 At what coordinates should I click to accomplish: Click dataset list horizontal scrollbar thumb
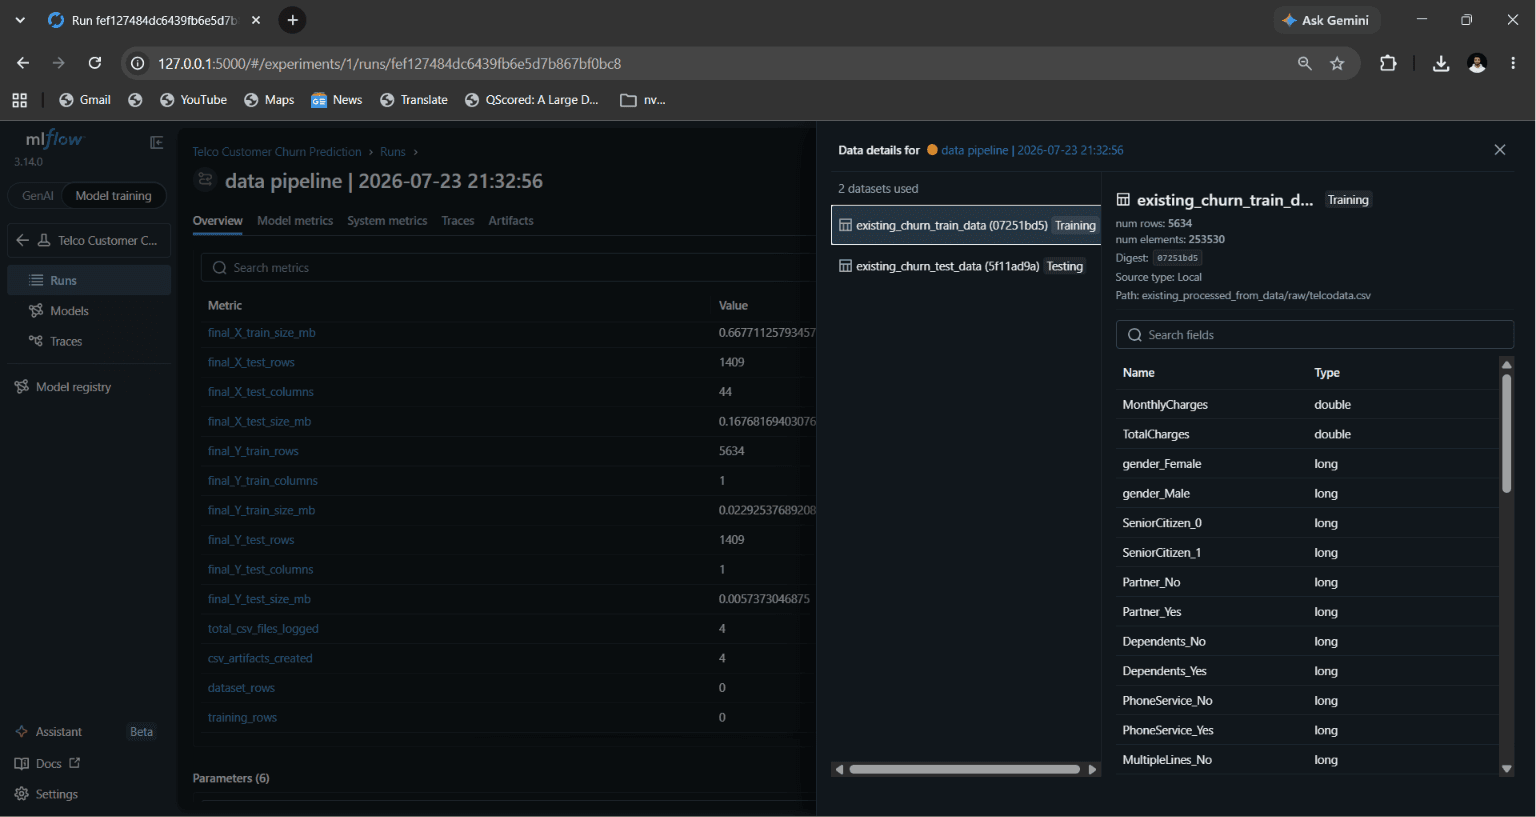tap(964, 769)
